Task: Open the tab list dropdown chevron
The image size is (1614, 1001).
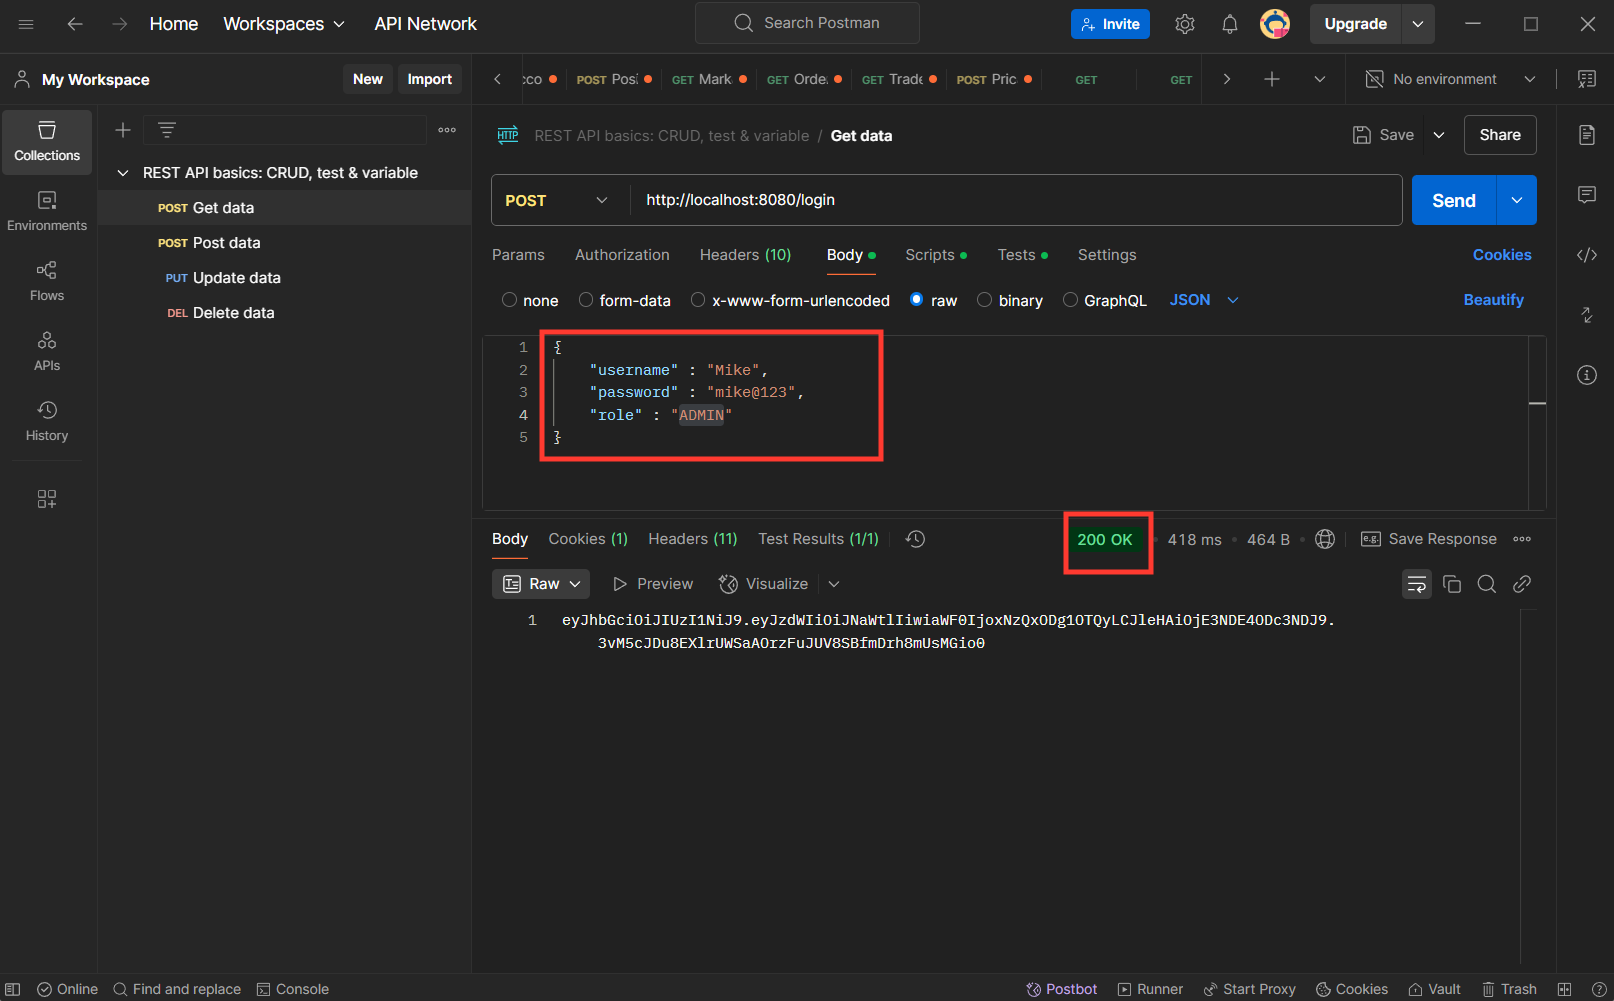Action: (1320, 79)
